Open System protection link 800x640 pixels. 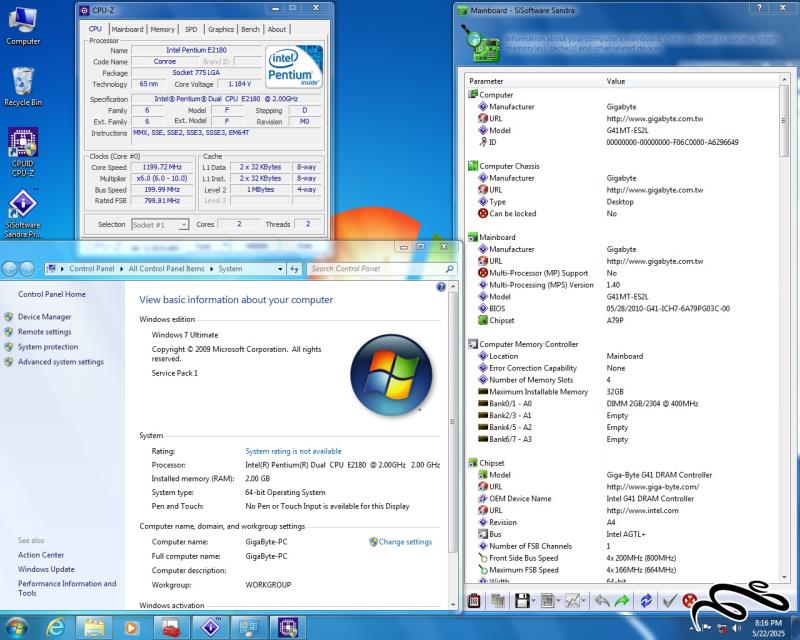tap(48, 347)
